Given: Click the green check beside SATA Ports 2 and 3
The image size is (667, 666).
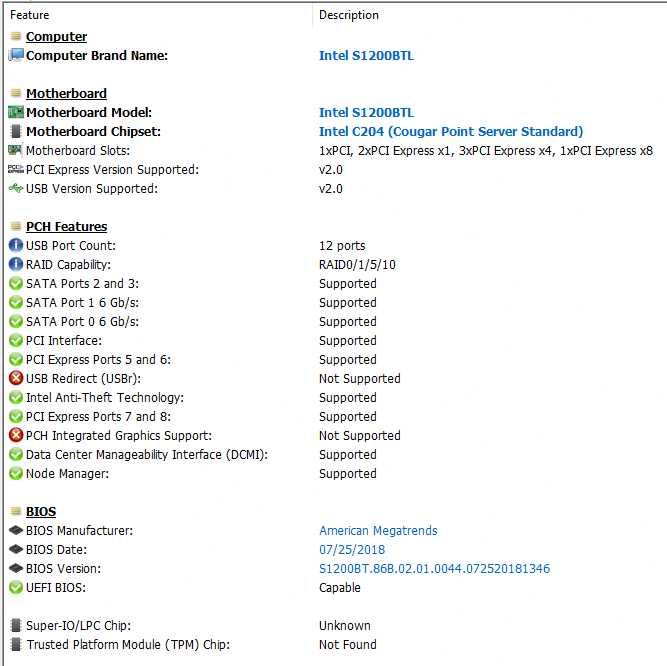Looking at the screenshot, I should point(16,283).
